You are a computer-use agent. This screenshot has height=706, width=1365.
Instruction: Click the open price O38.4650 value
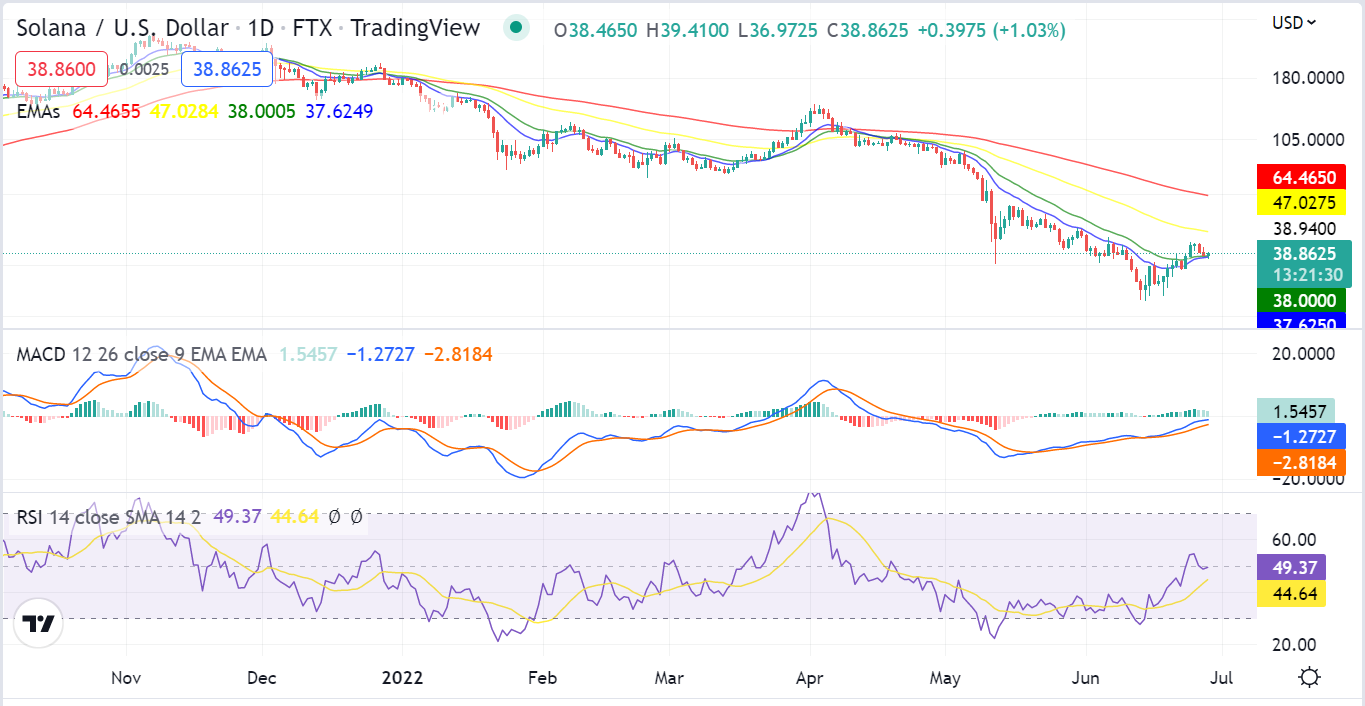(x=595, y=30)
